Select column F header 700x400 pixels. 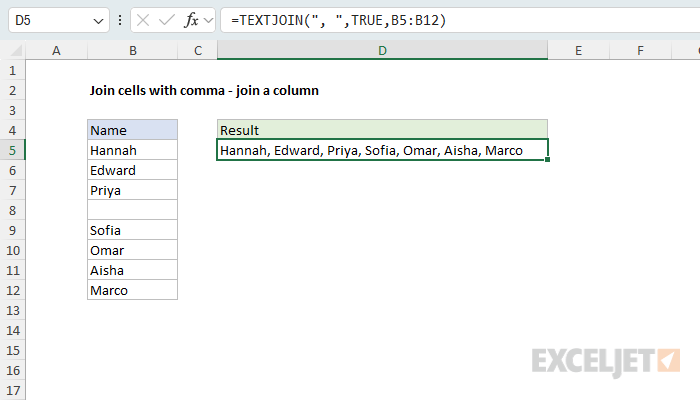click(641, 50)
